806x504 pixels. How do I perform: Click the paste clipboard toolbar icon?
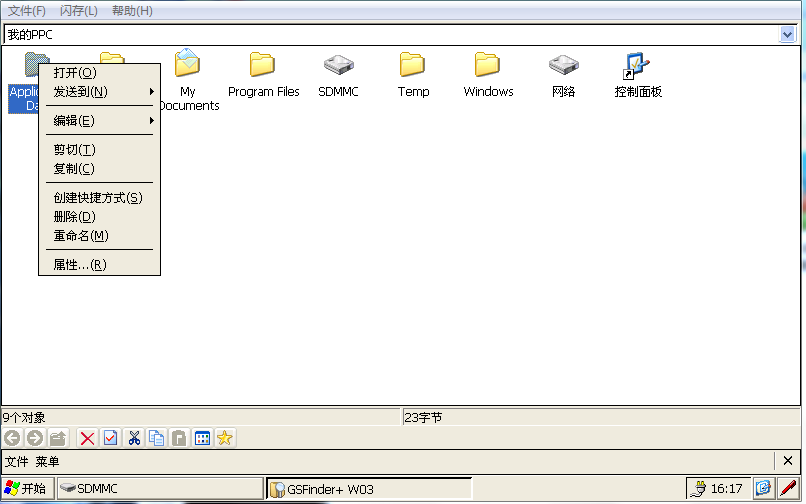tap(179, 438)
